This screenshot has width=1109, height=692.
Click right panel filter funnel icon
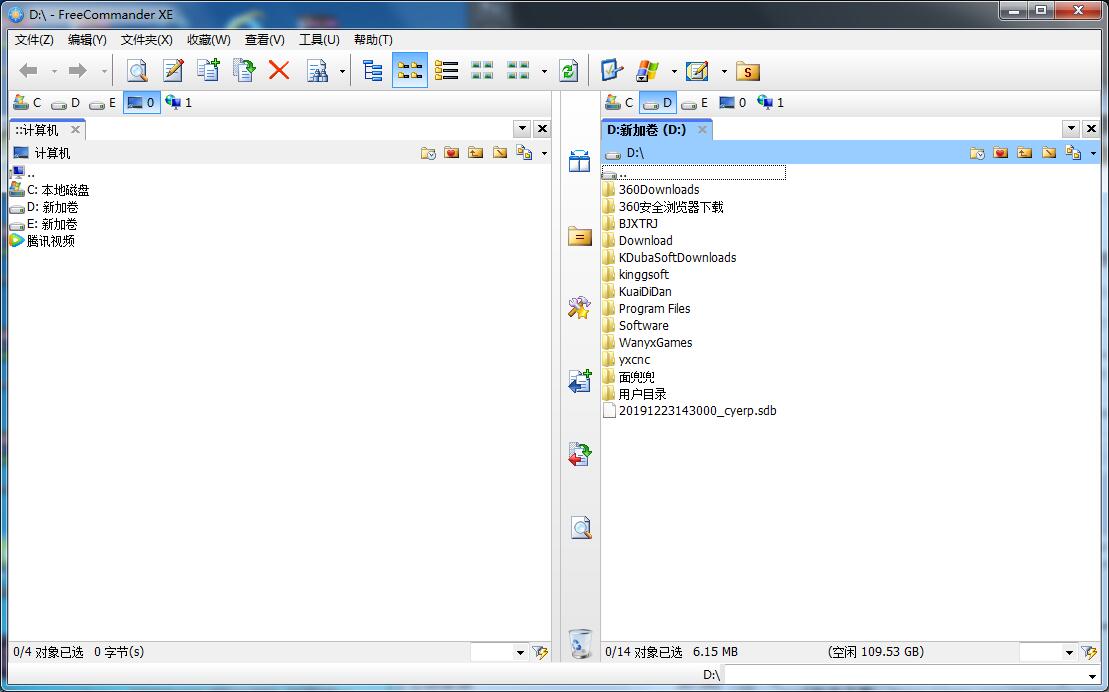coord(1089,652)
